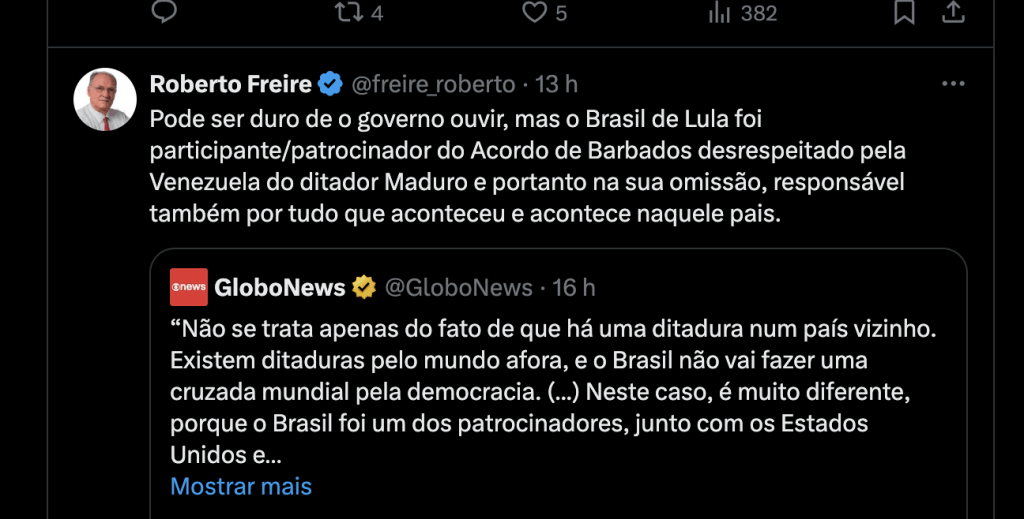Bookmark the tweet above Roberto Freire's post
This screenshot has width=1024, height=519.
(904, 12)
